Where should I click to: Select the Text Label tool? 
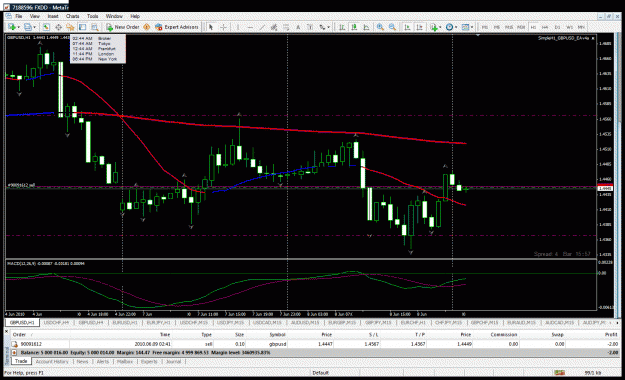pyautogui.click(x=310, y=27)
